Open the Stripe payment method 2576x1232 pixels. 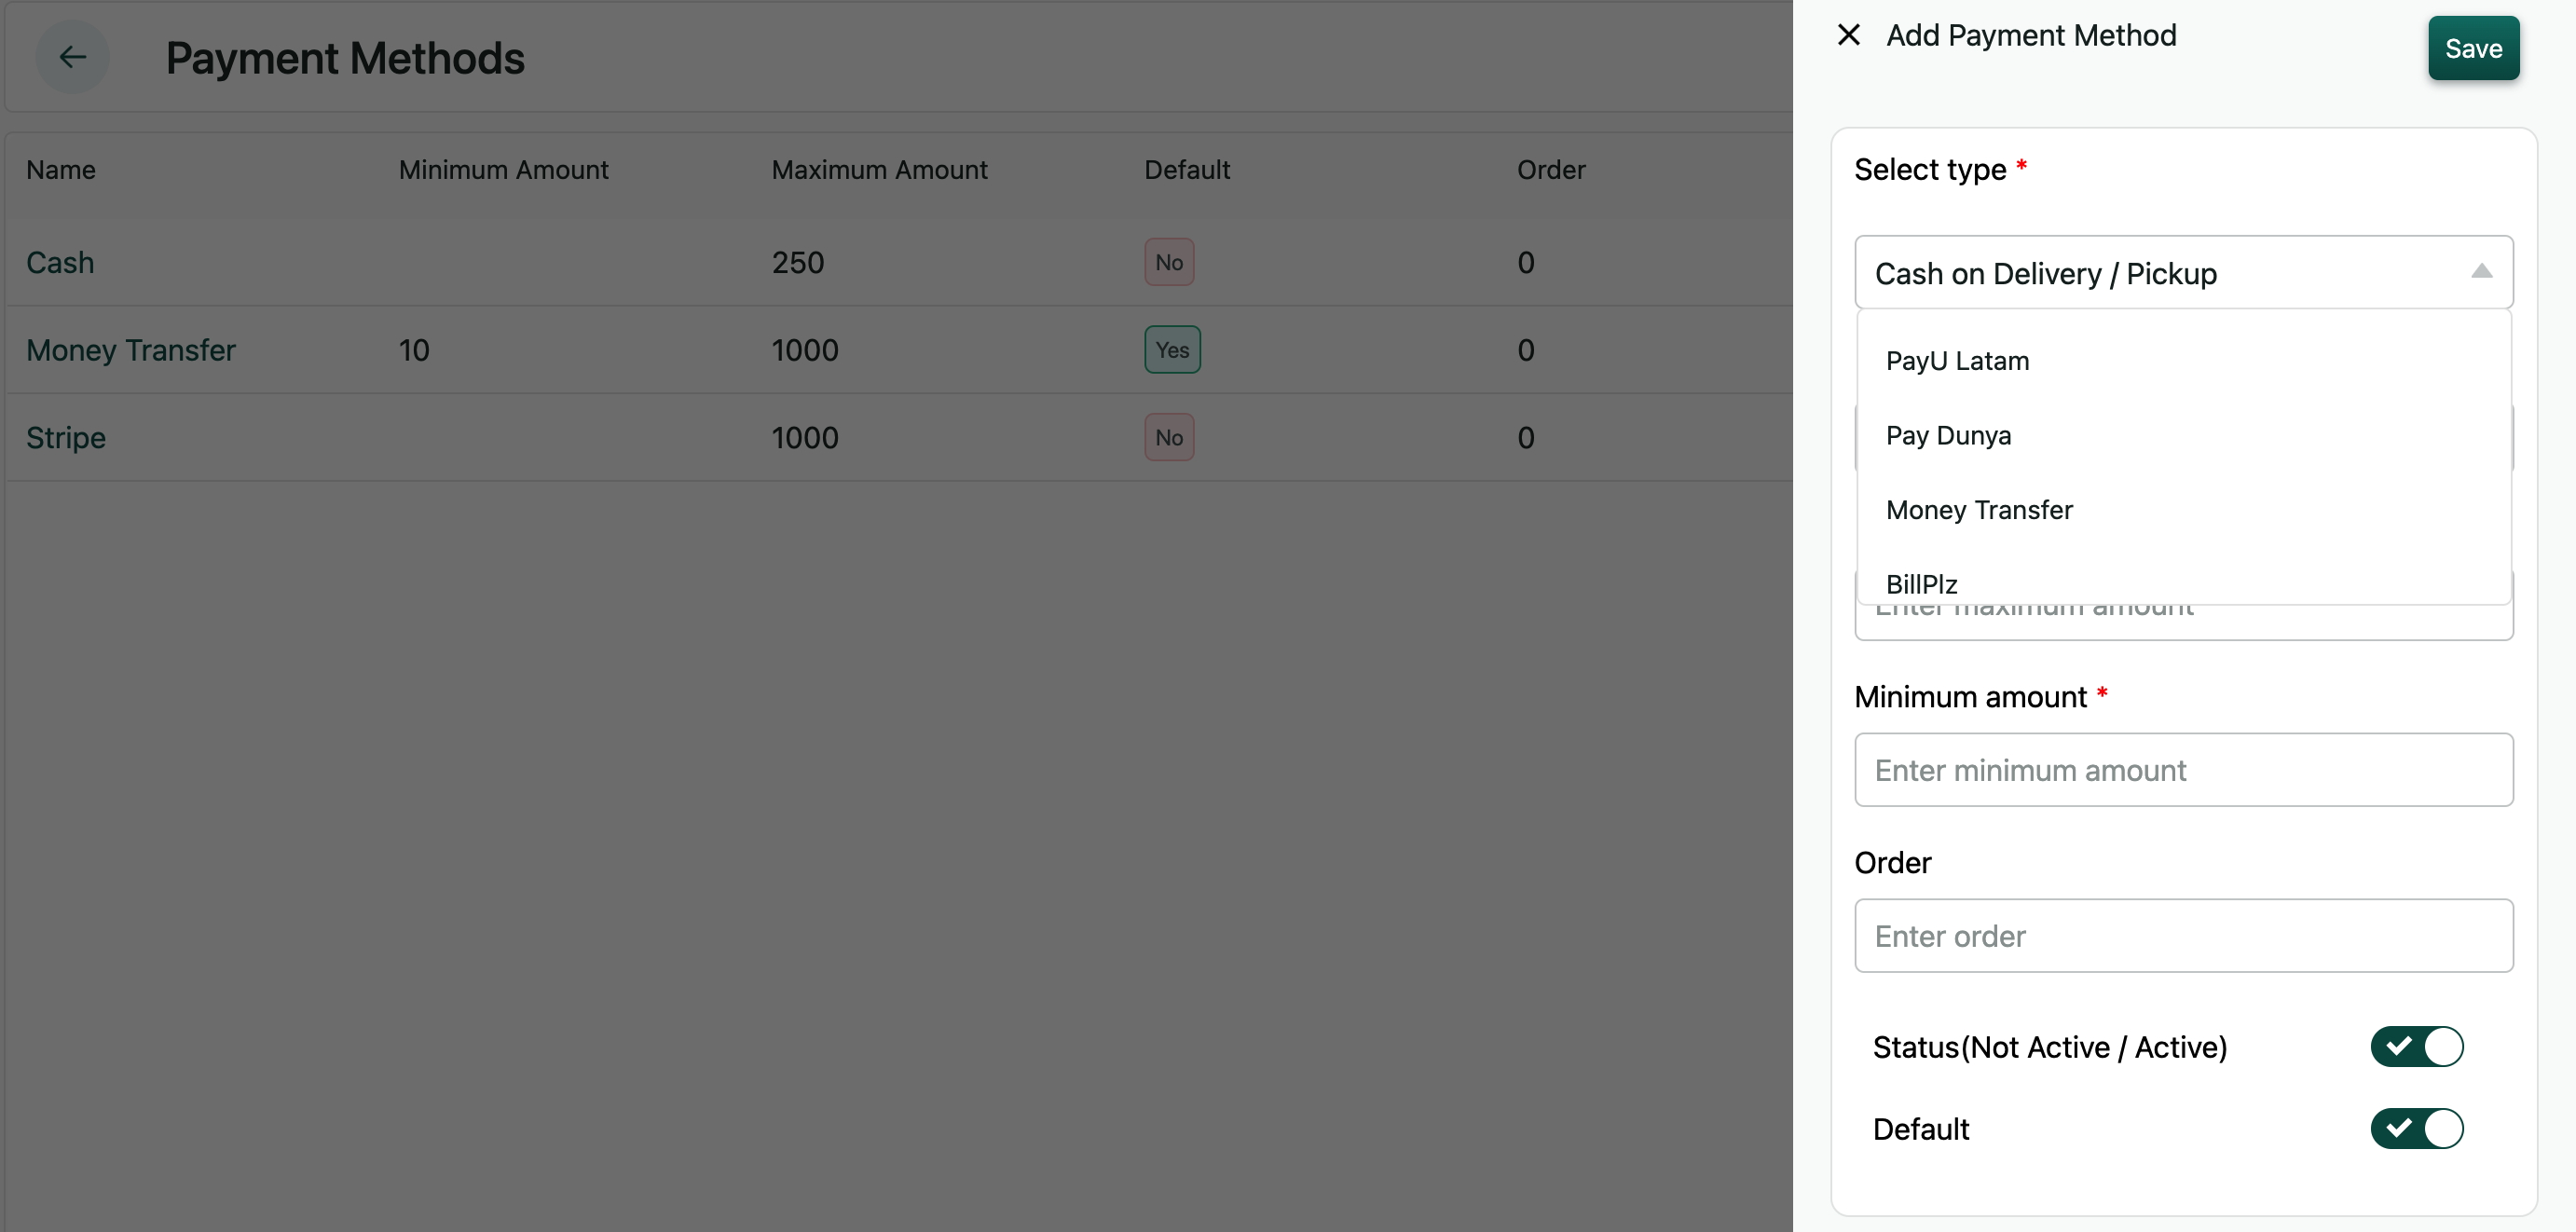(x=66, y=438)
